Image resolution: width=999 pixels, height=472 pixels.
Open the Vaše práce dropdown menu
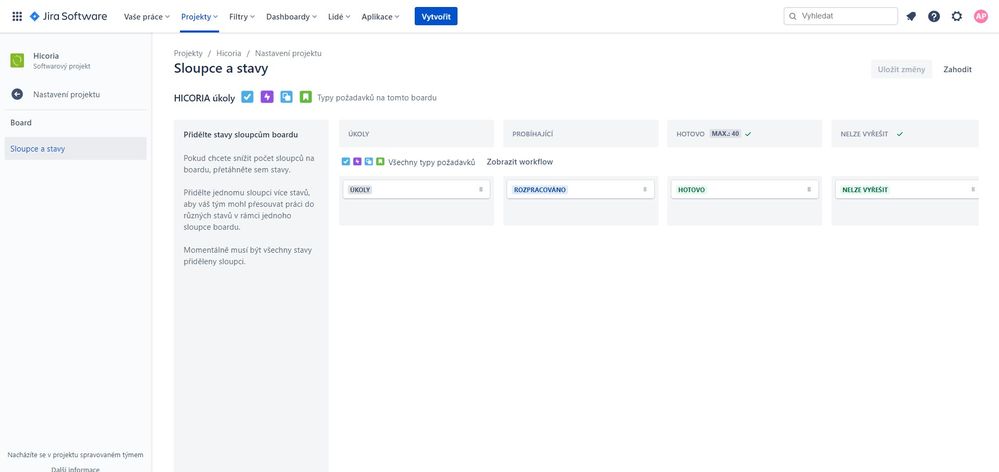click(x=147, y=17)
